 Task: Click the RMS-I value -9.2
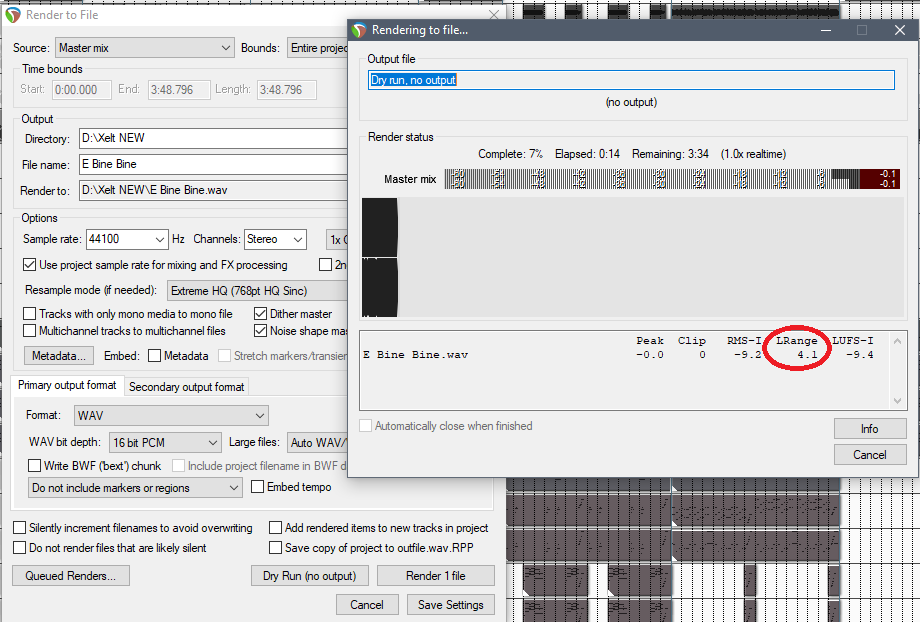click(748, 355)
